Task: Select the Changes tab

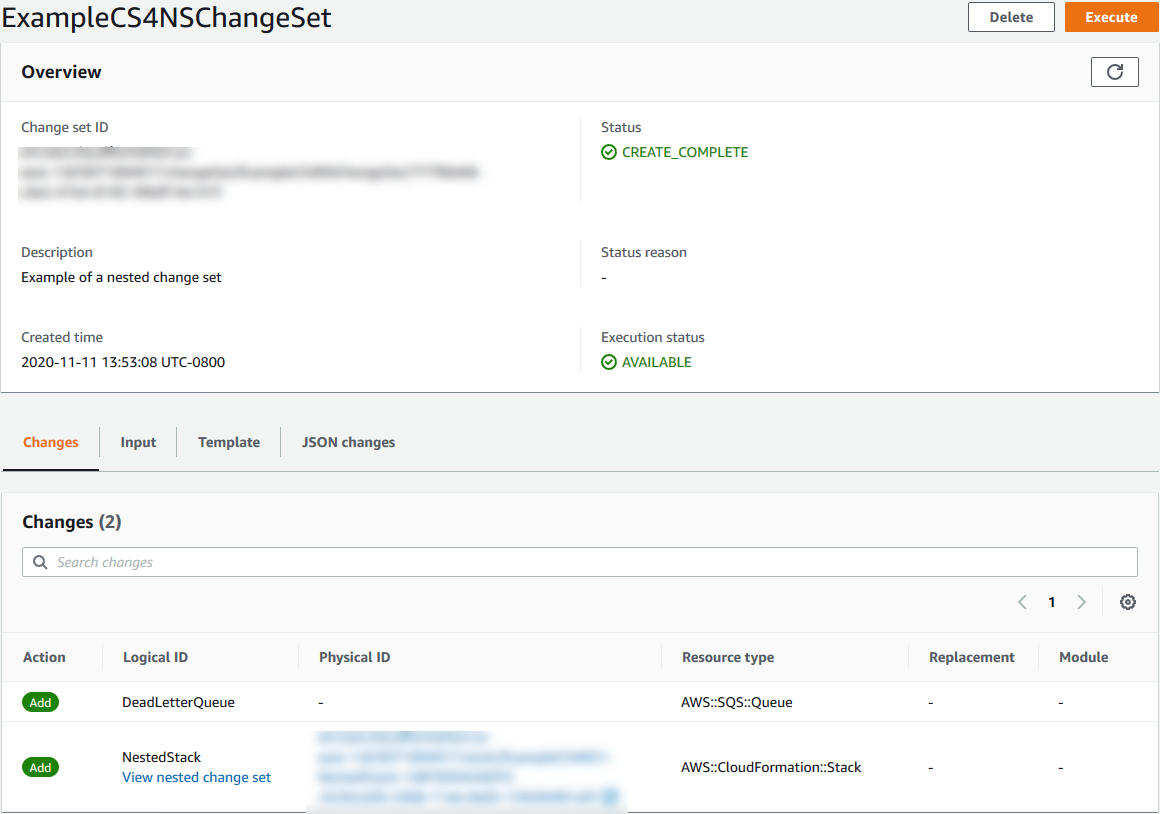Action: tap(51, 442)
